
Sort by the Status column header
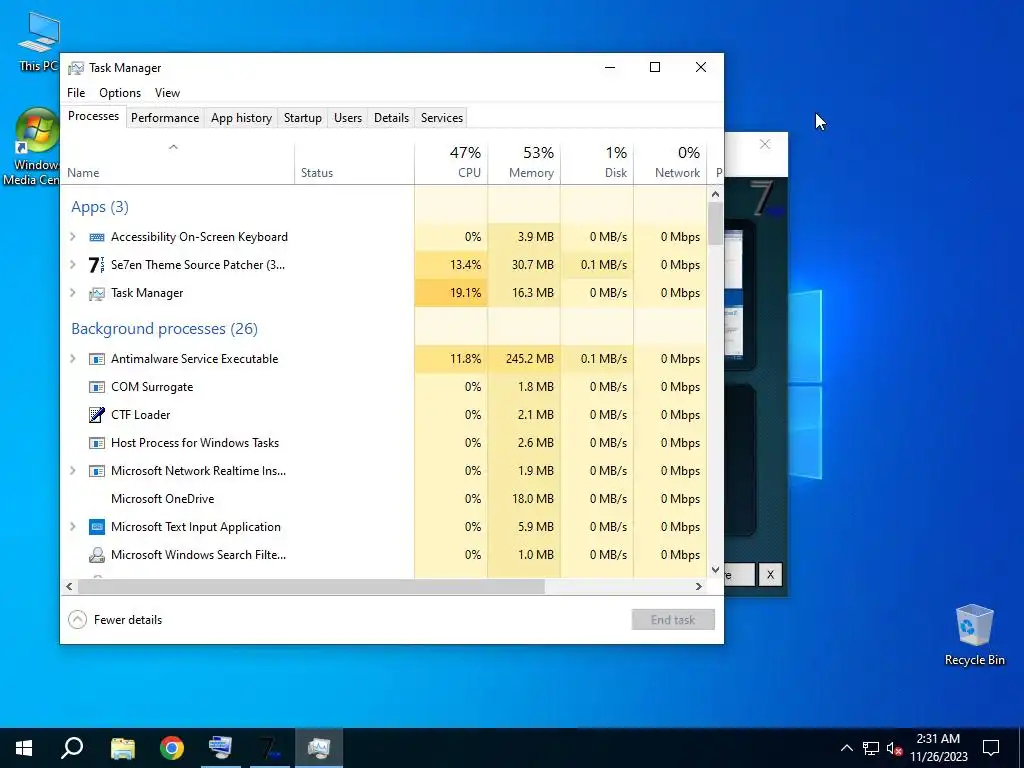354,163
